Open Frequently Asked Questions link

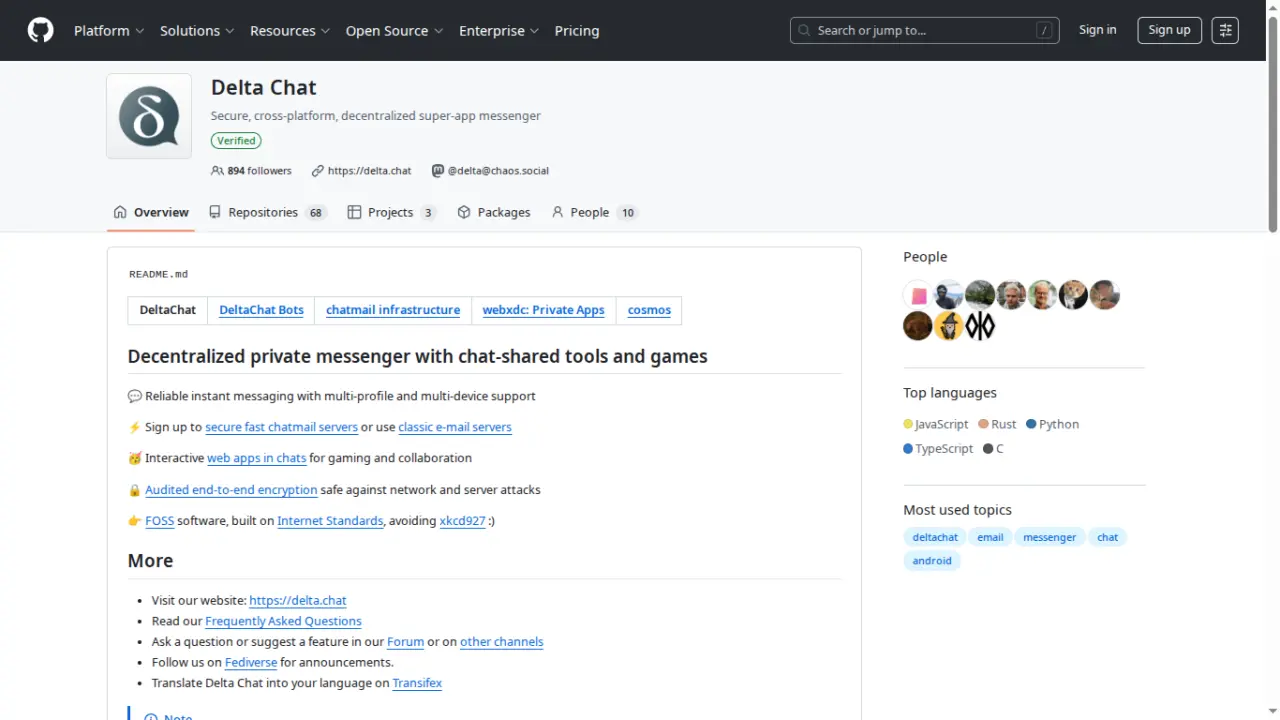(283, 621)
